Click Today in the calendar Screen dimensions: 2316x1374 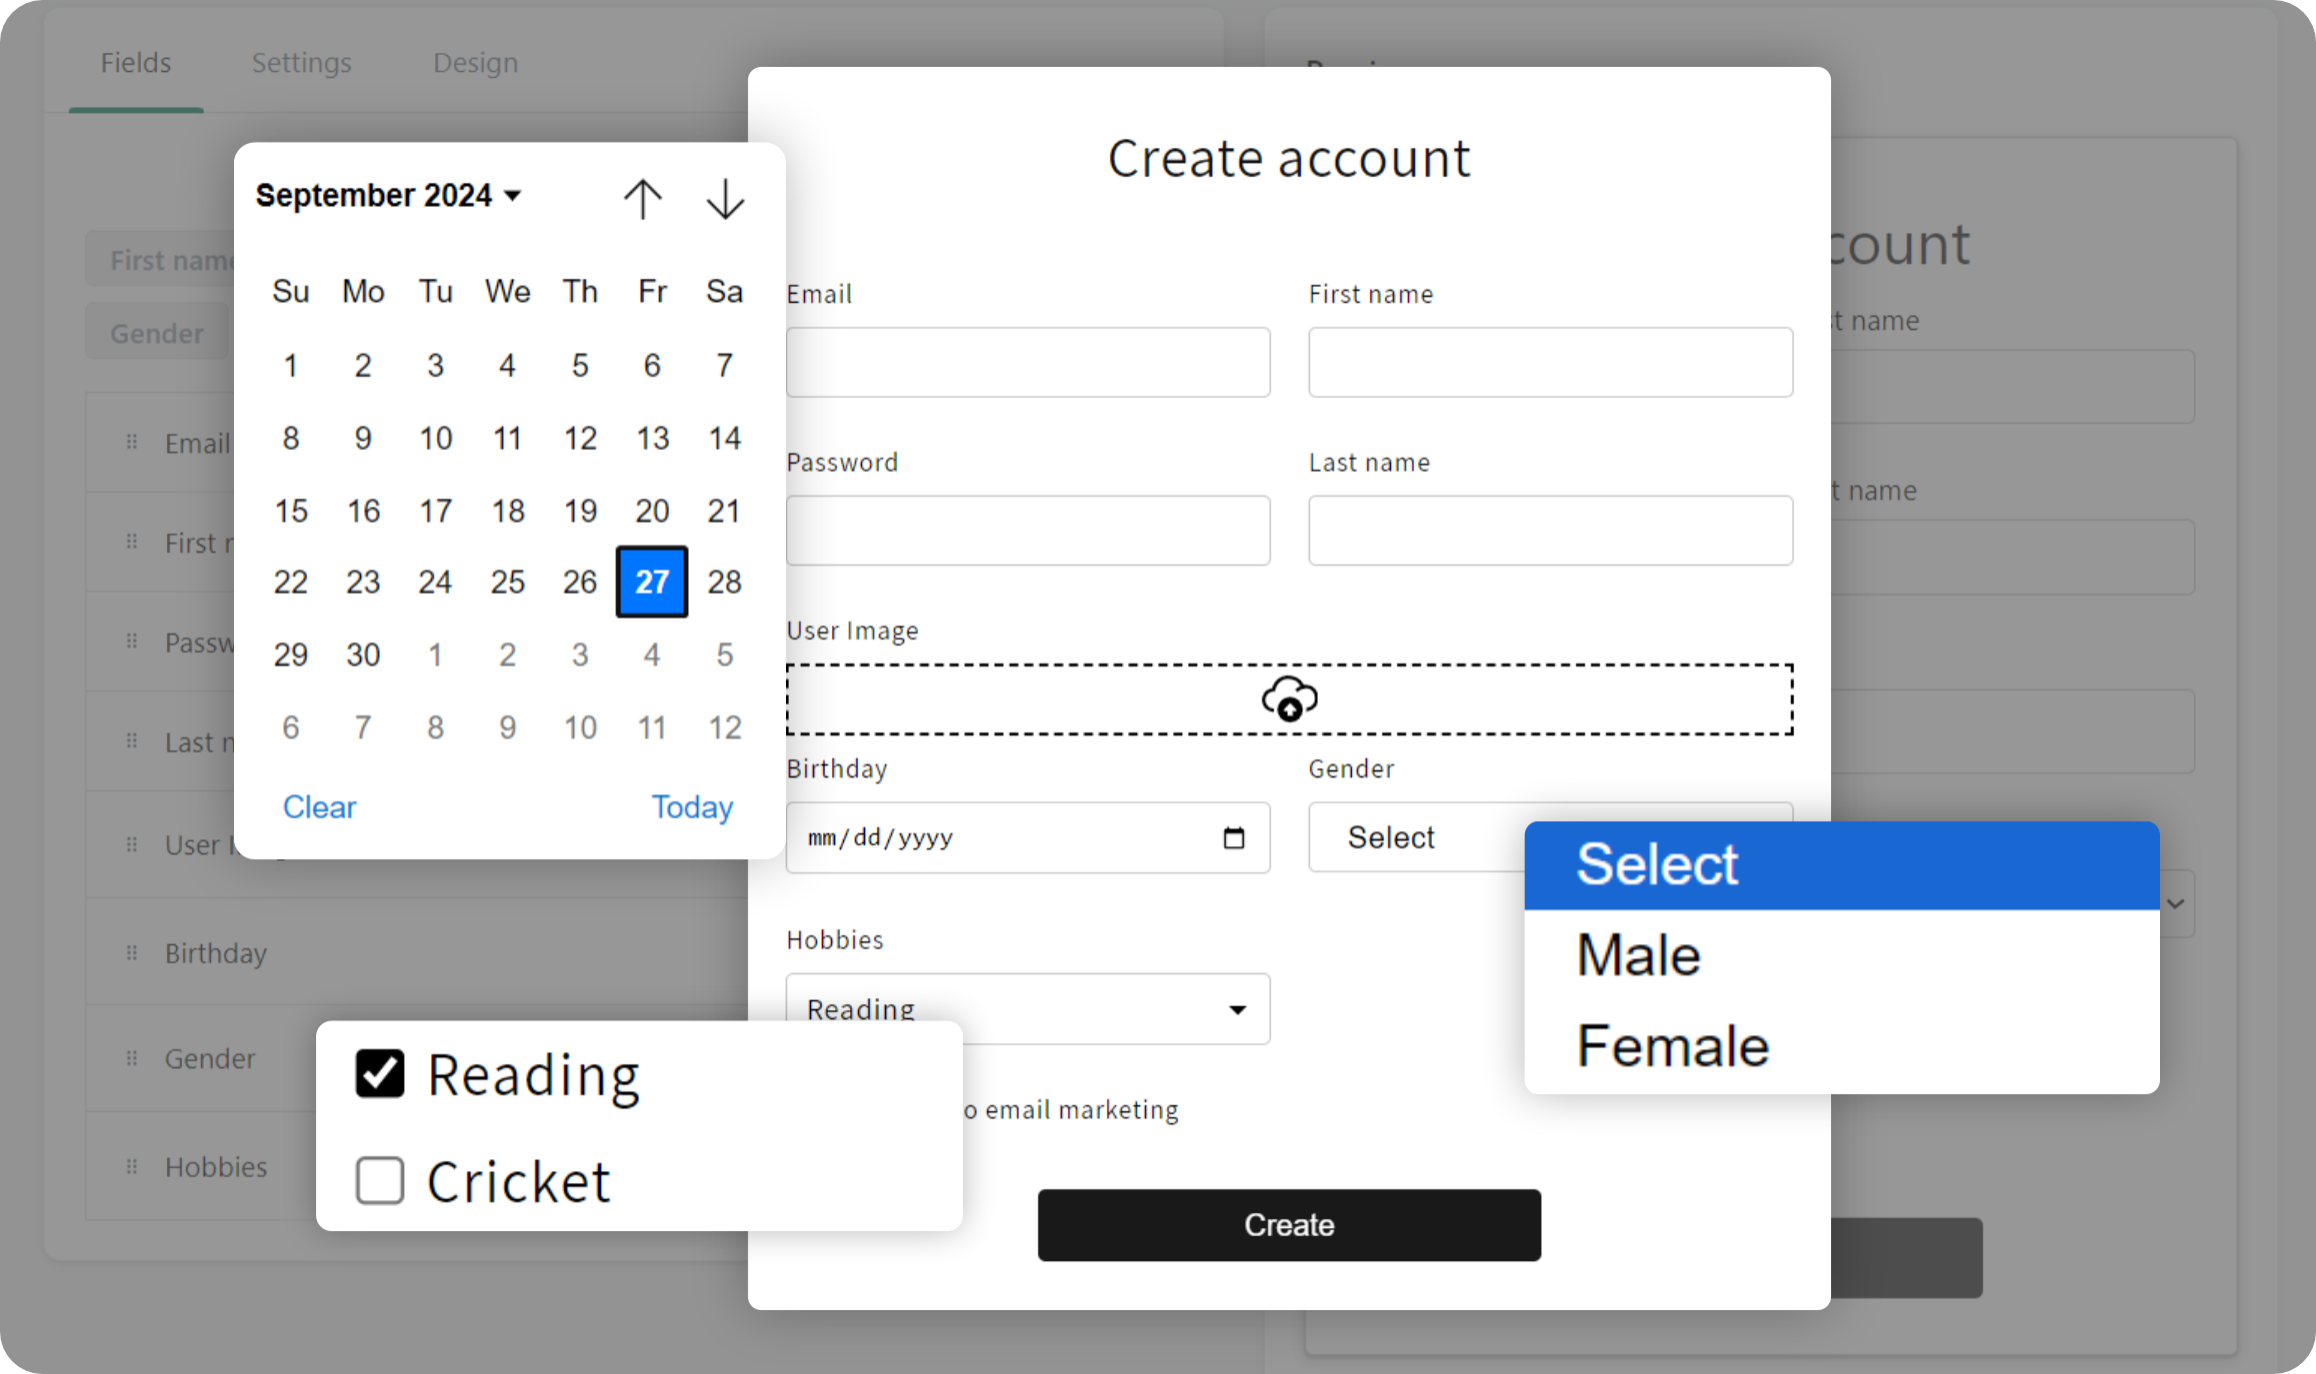[692, 806]
